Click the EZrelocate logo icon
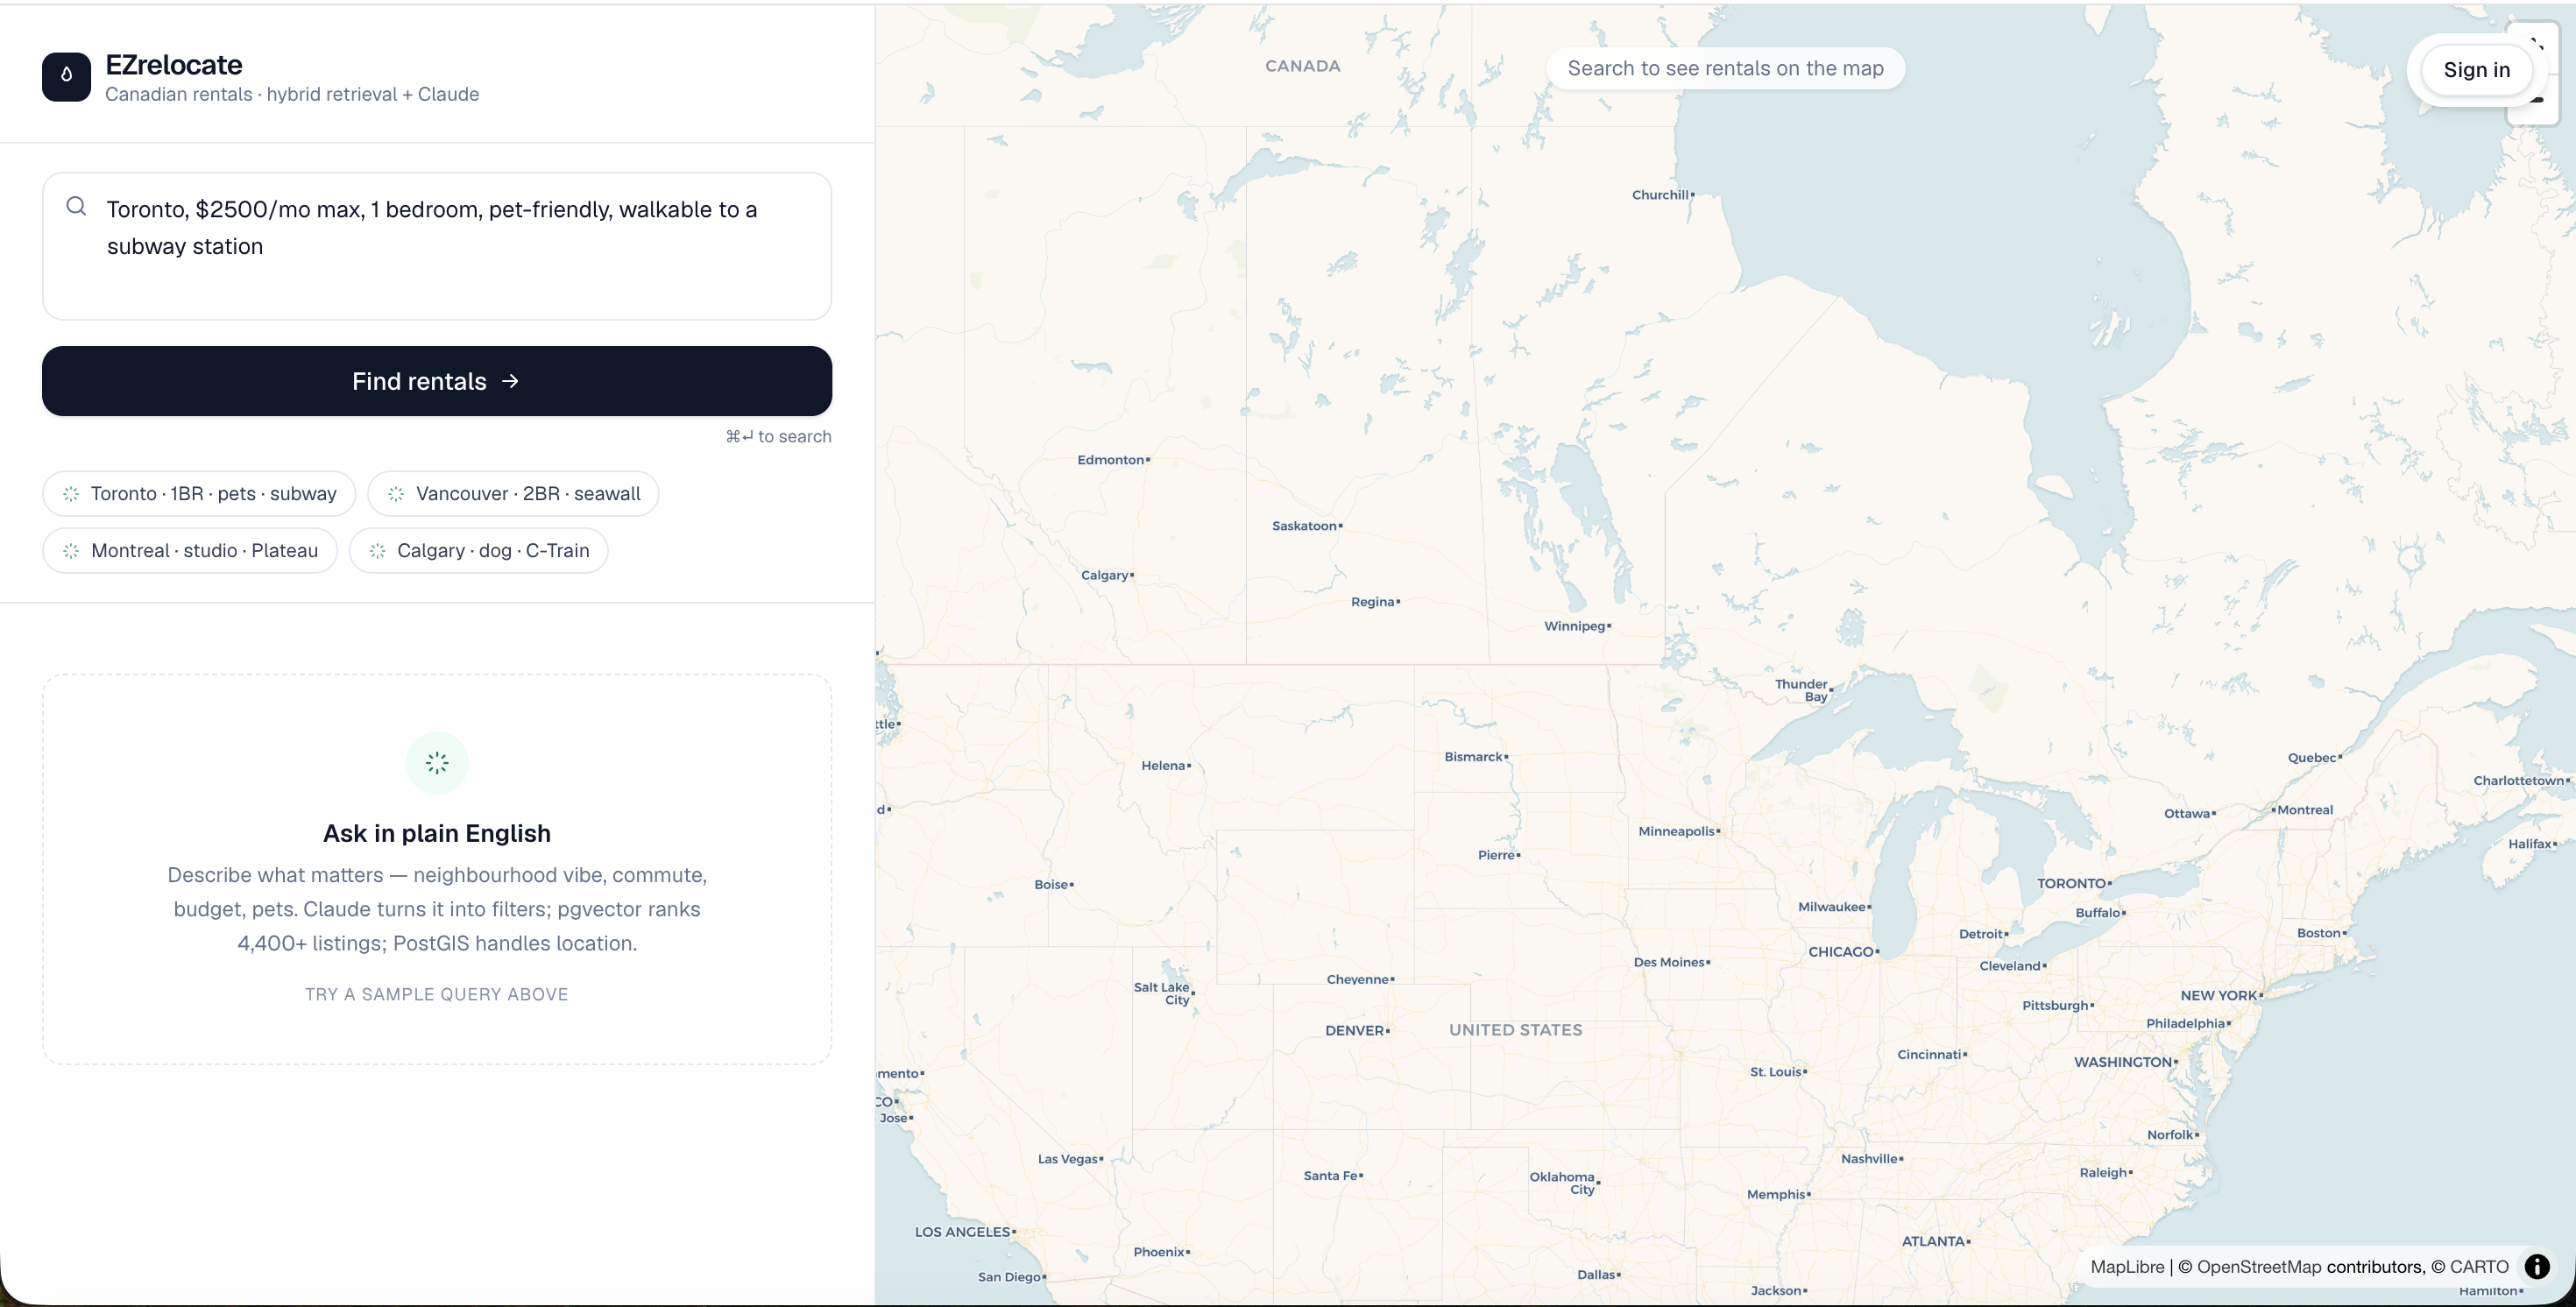 pyautogui.click(x=66, y=77)
